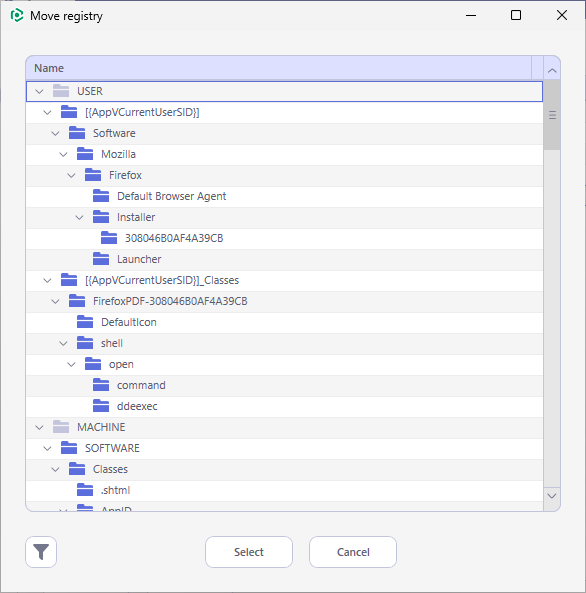This screenshot has height=593, width=586.
Task: Click the scrollbar up arrow
Action: click(x=552, y=70)
